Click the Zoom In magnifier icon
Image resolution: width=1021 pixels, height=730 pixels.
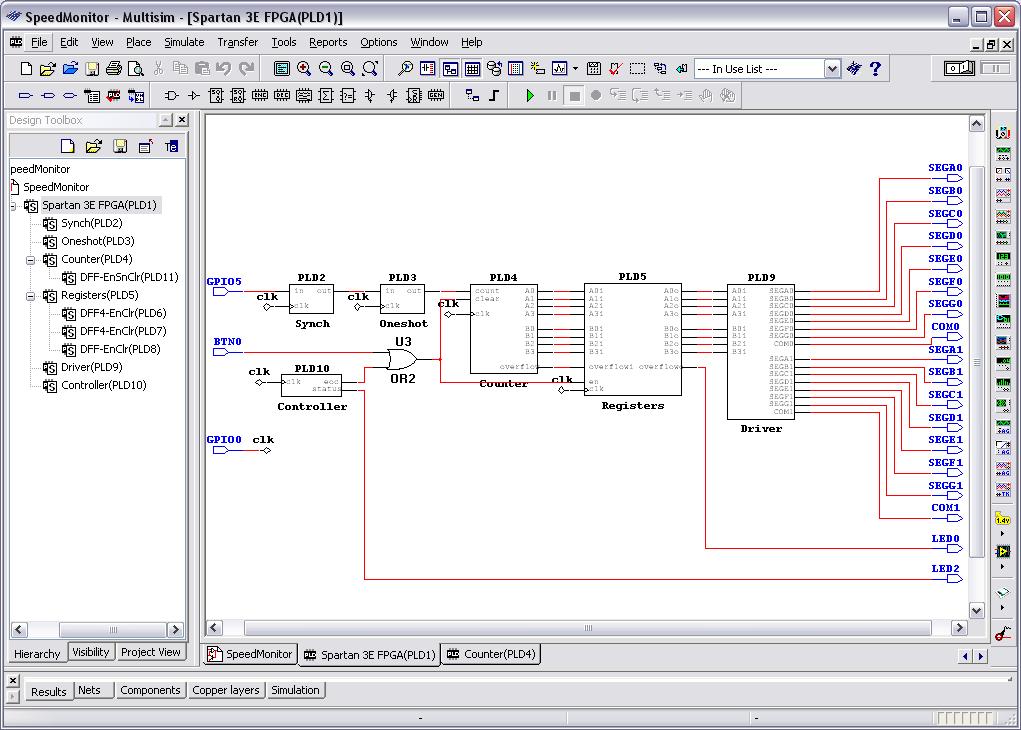pyautogui.click(x=304, y=69)
